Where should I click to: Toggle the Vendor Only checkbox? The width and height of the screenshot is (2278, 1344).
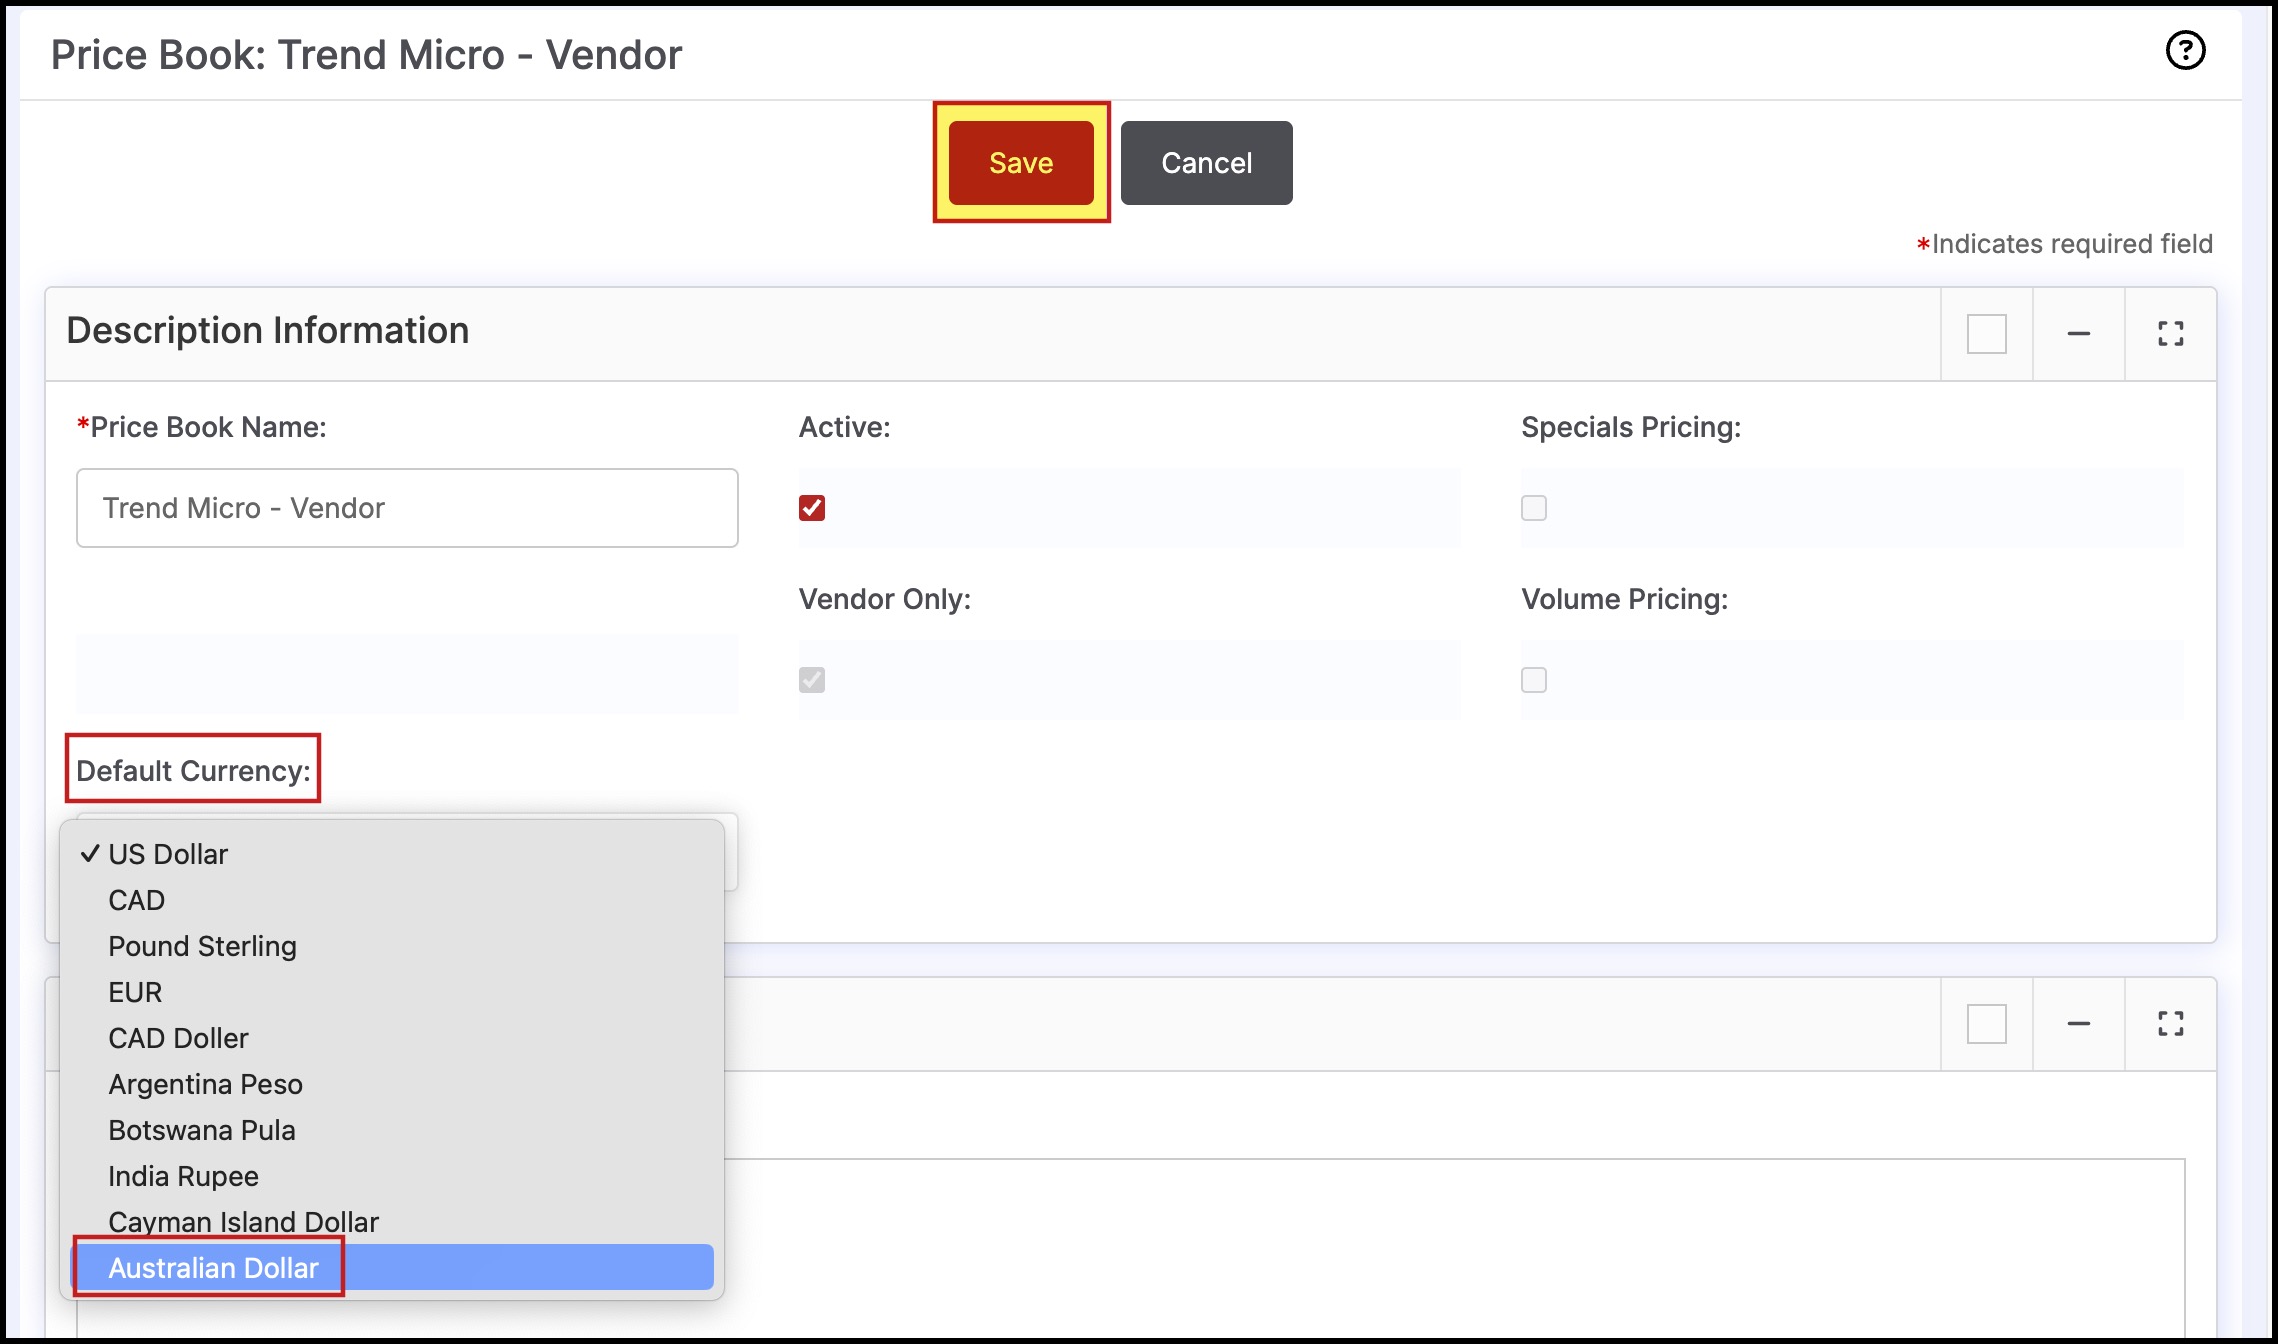(x=812, y=680)
